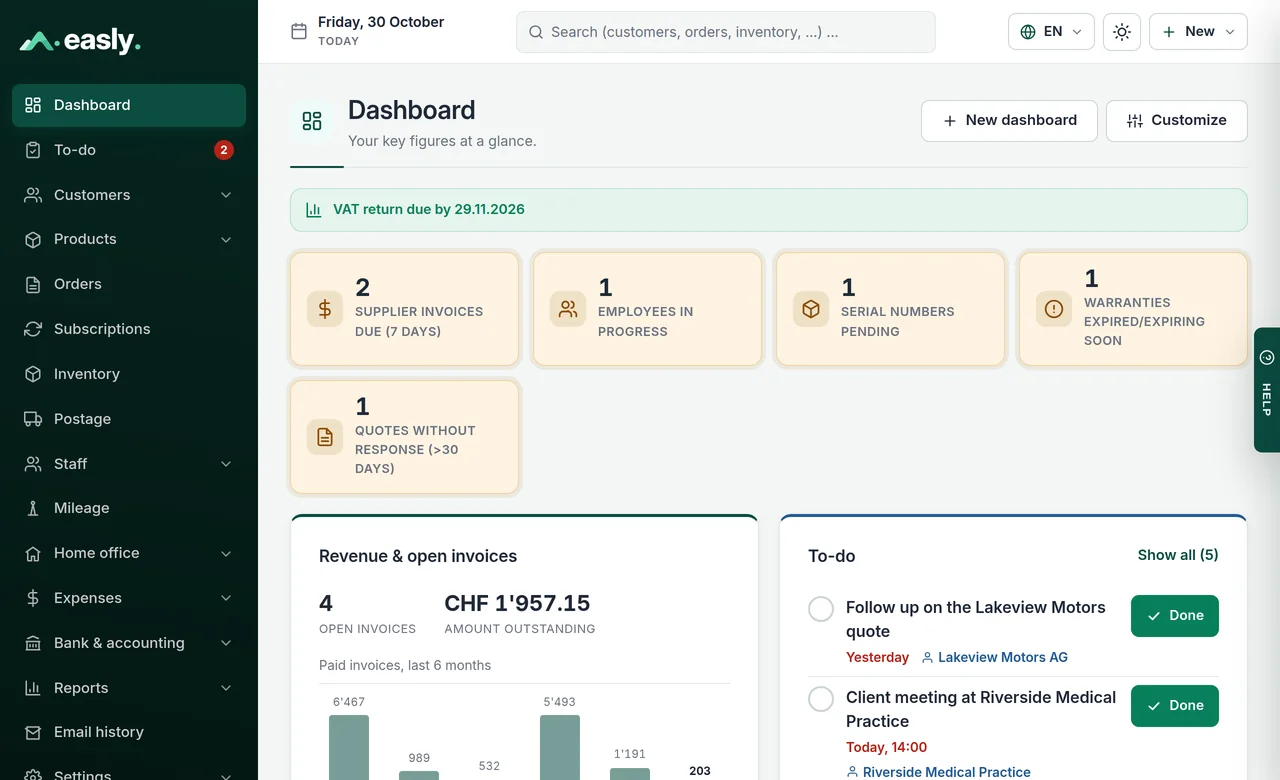This screenshot has width=1280, height=780.
Task: Click the easly logo
Action: (x=80, y=41)
